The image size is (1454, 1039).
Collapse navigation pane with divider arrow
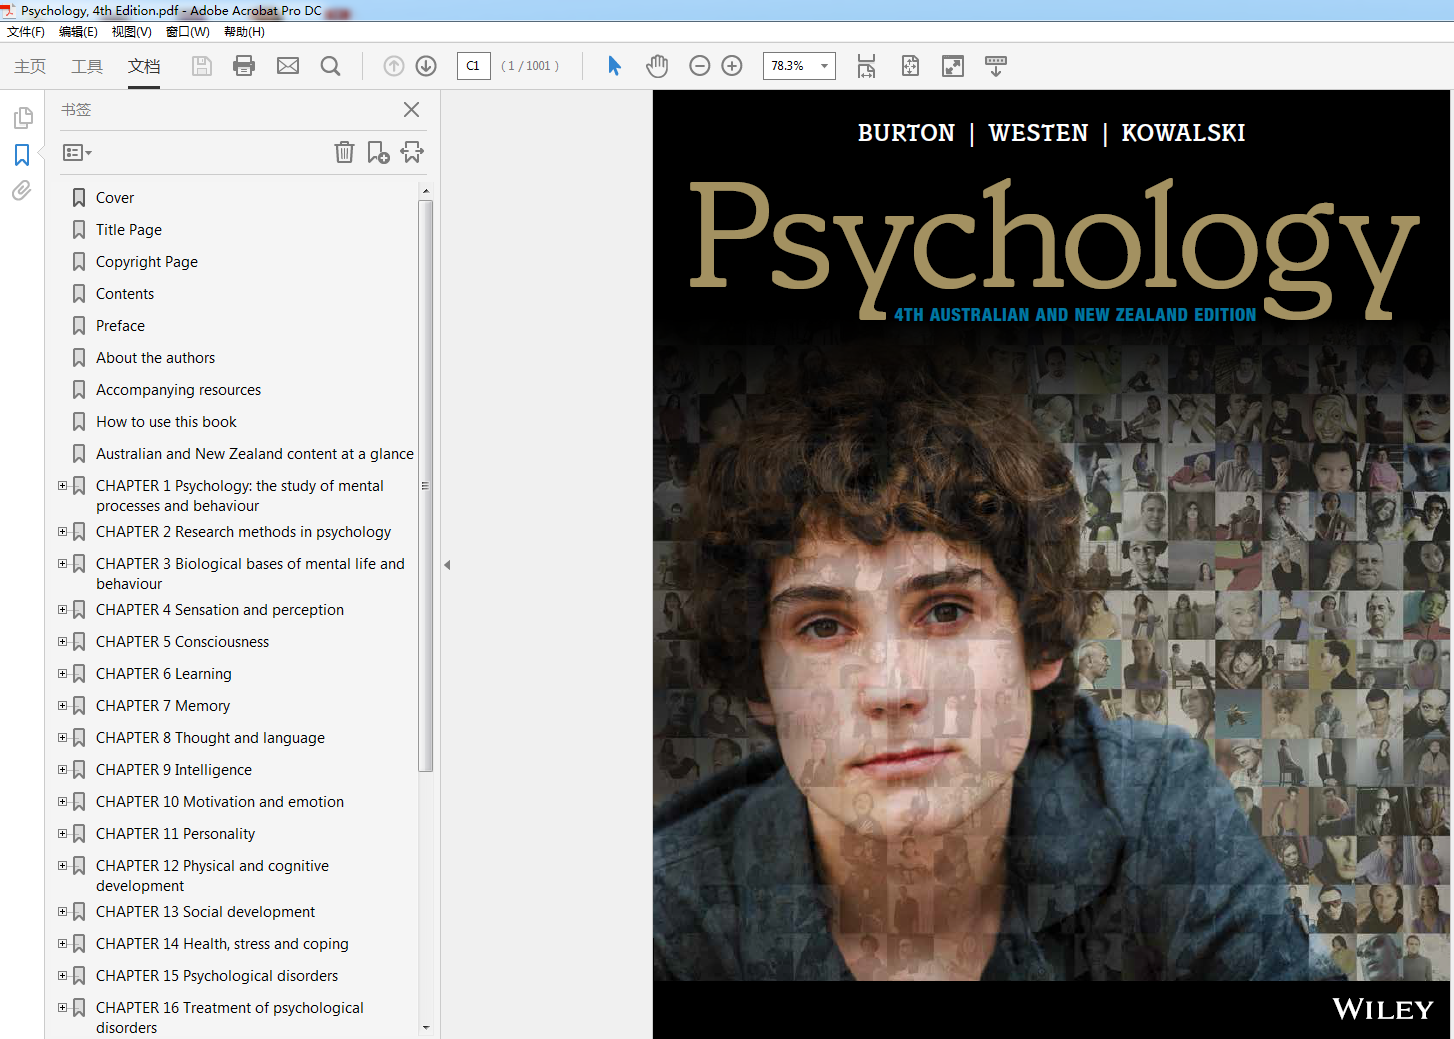click(x=447, y=565)
